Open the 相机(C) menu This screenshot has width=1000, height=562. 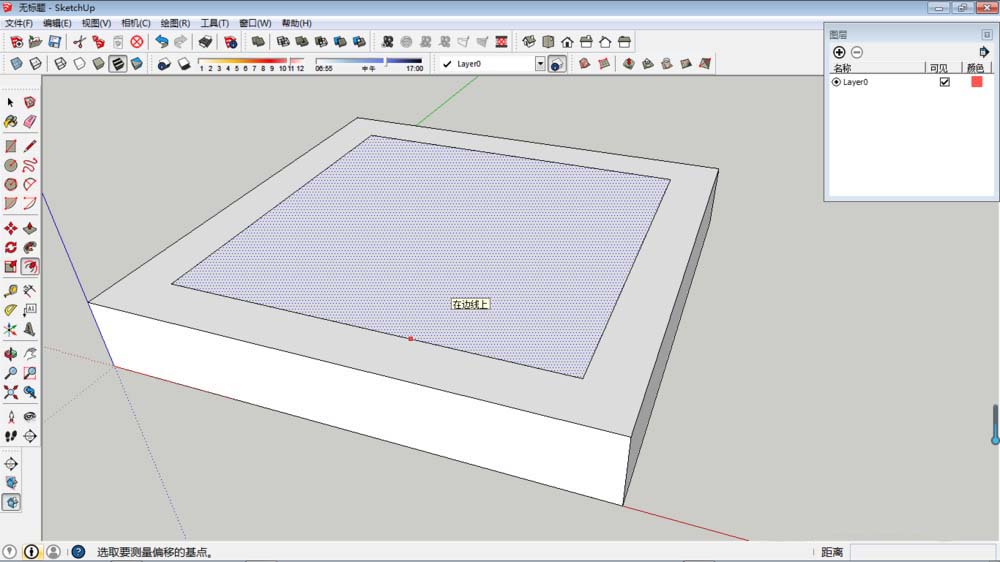tap(135, 23)
